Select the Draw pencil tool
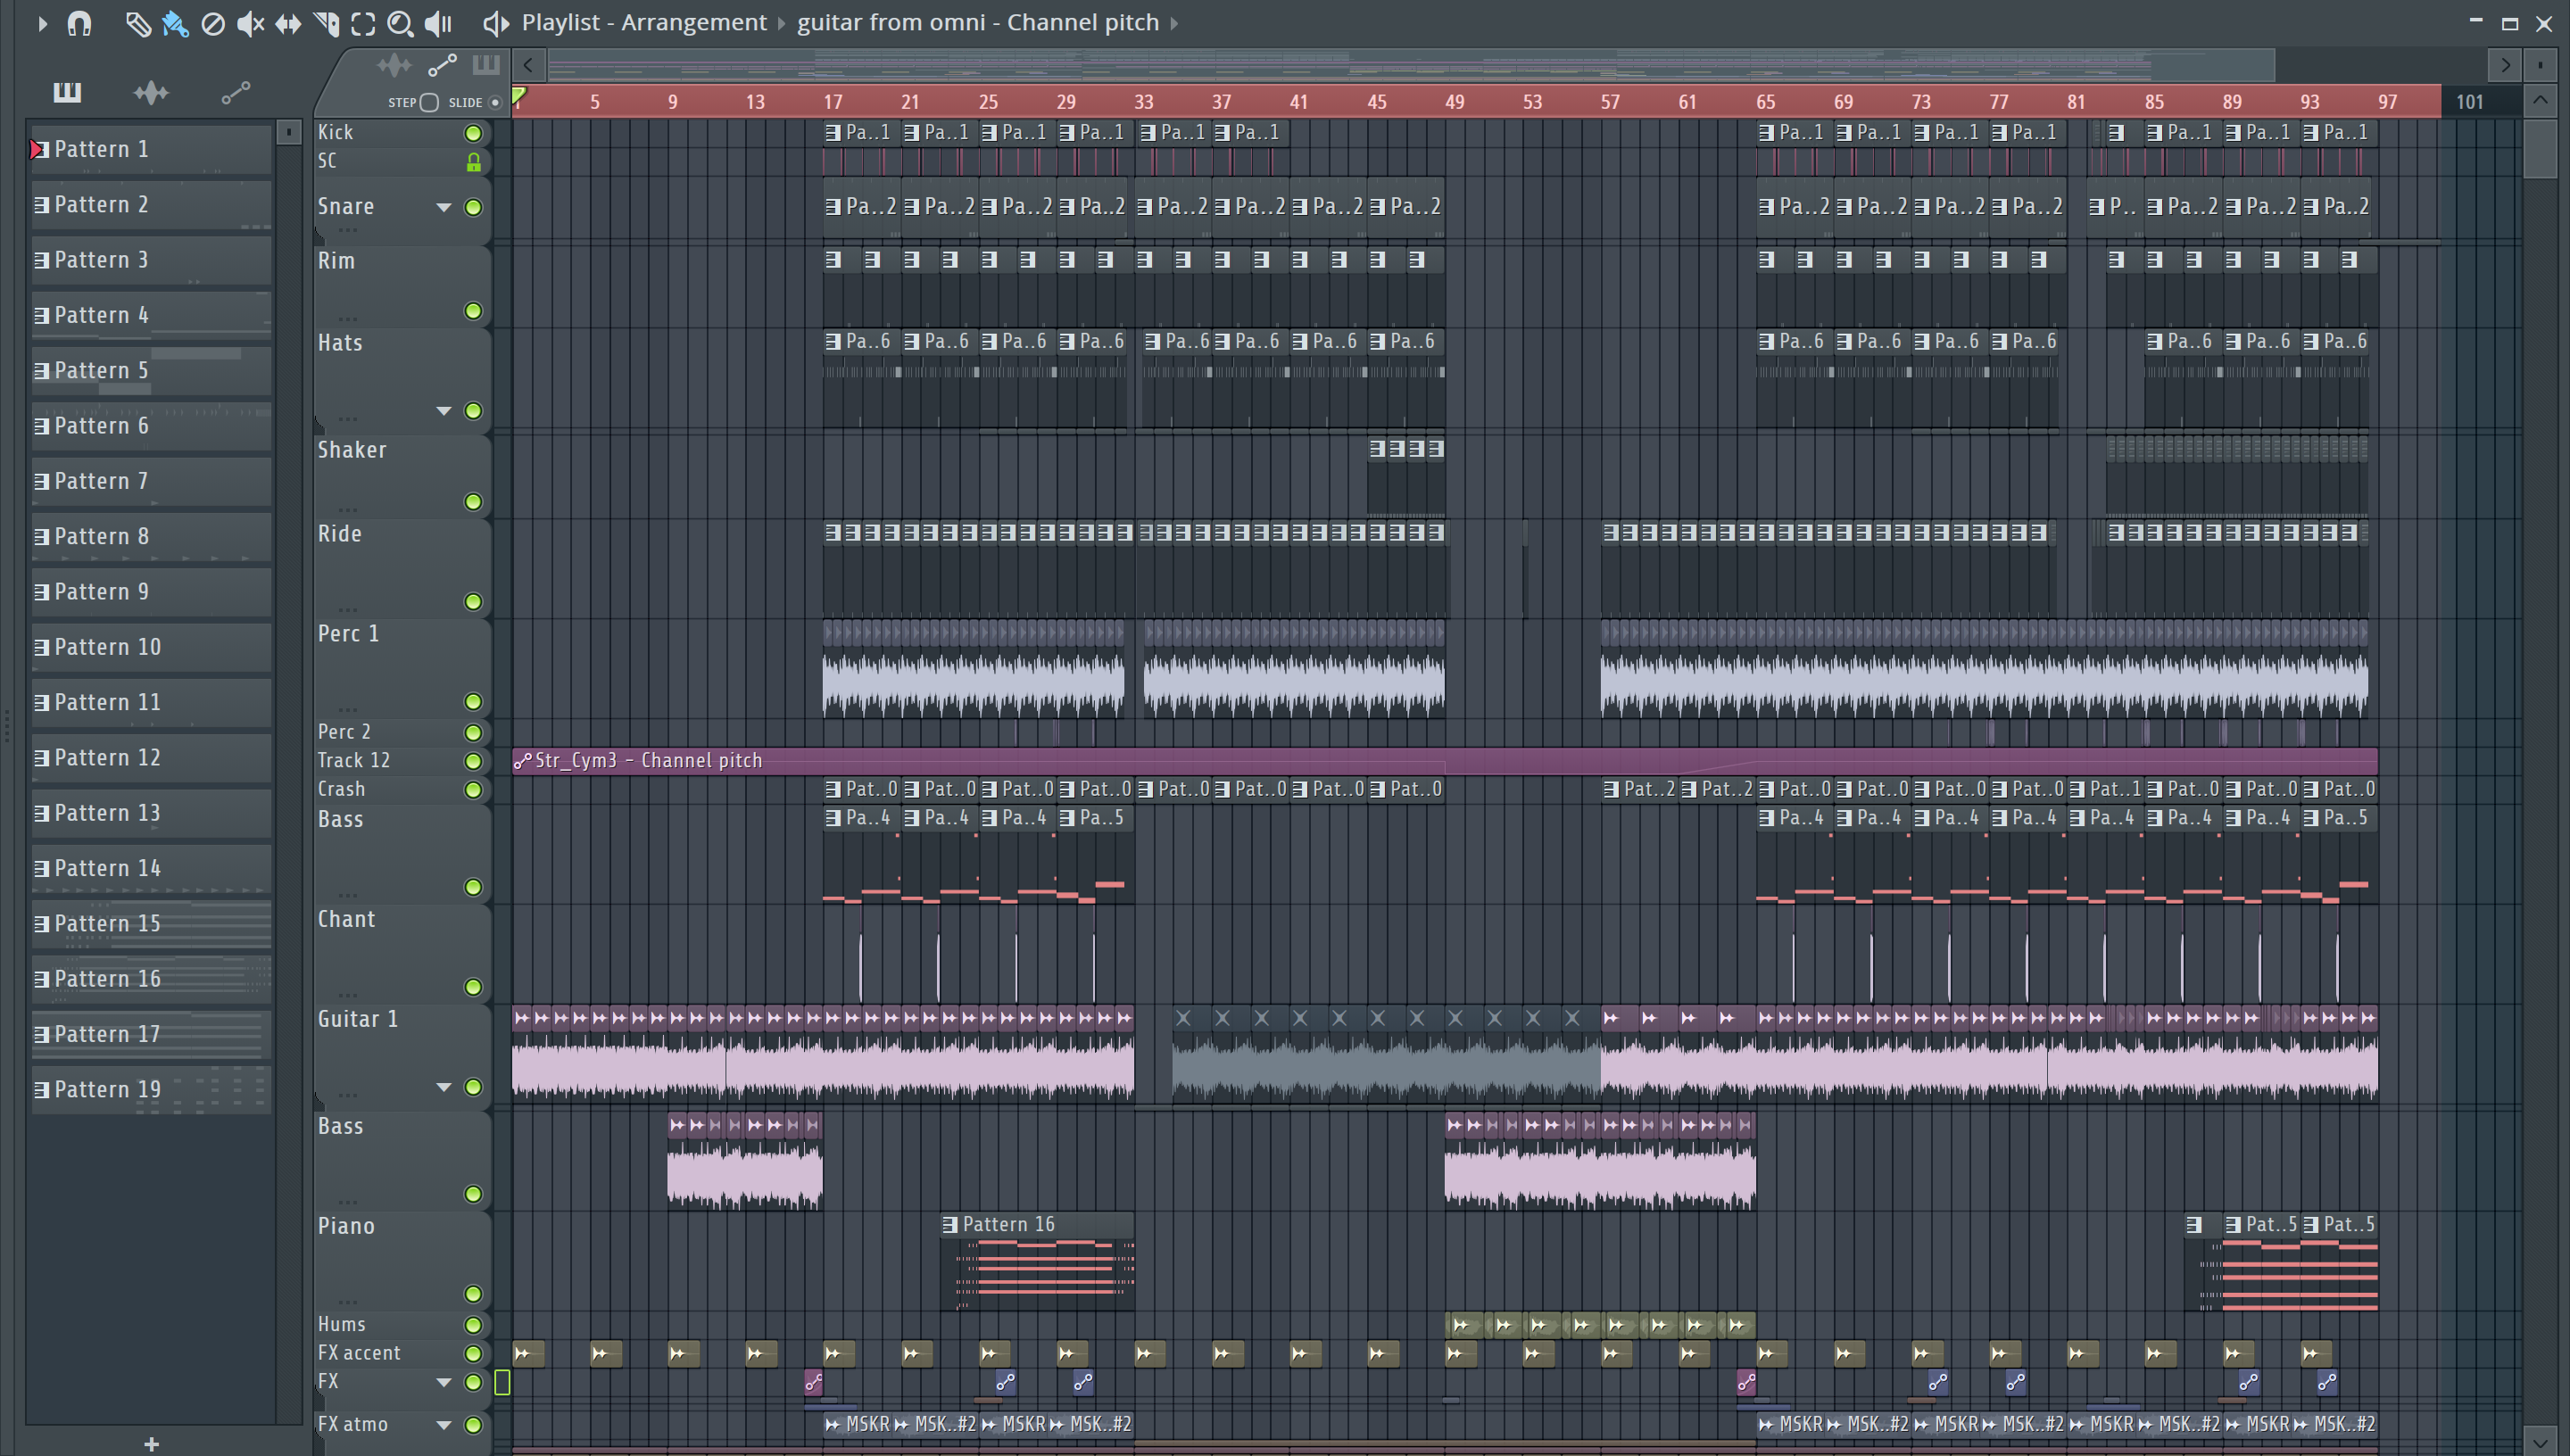 tap(137, 23)
